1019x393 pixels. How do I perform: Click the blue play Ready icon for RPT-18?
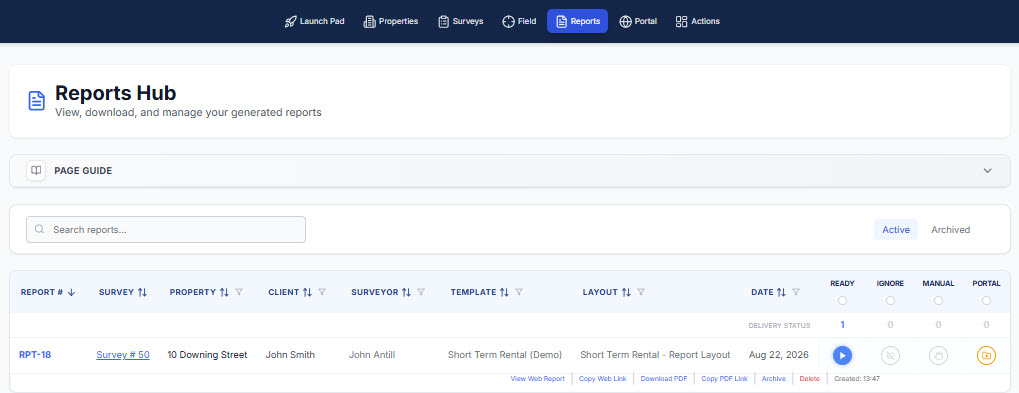[842, 355]
